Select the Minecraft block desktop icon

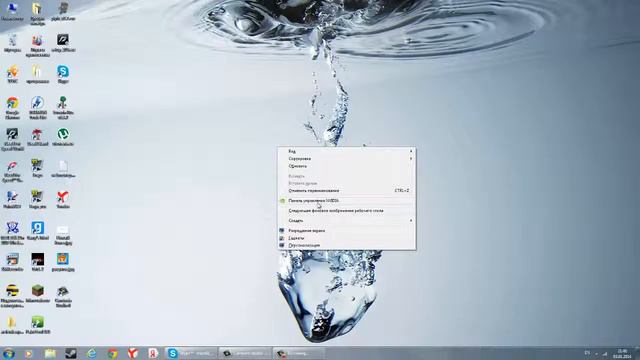[37, 294]
